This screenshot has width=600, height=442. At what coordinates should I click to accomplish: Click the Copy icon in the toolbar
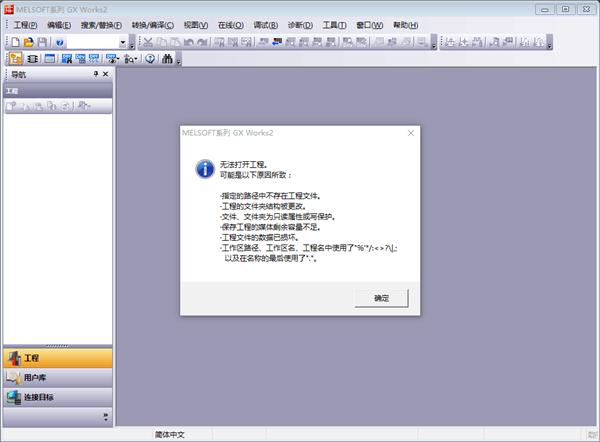[162, 42]
